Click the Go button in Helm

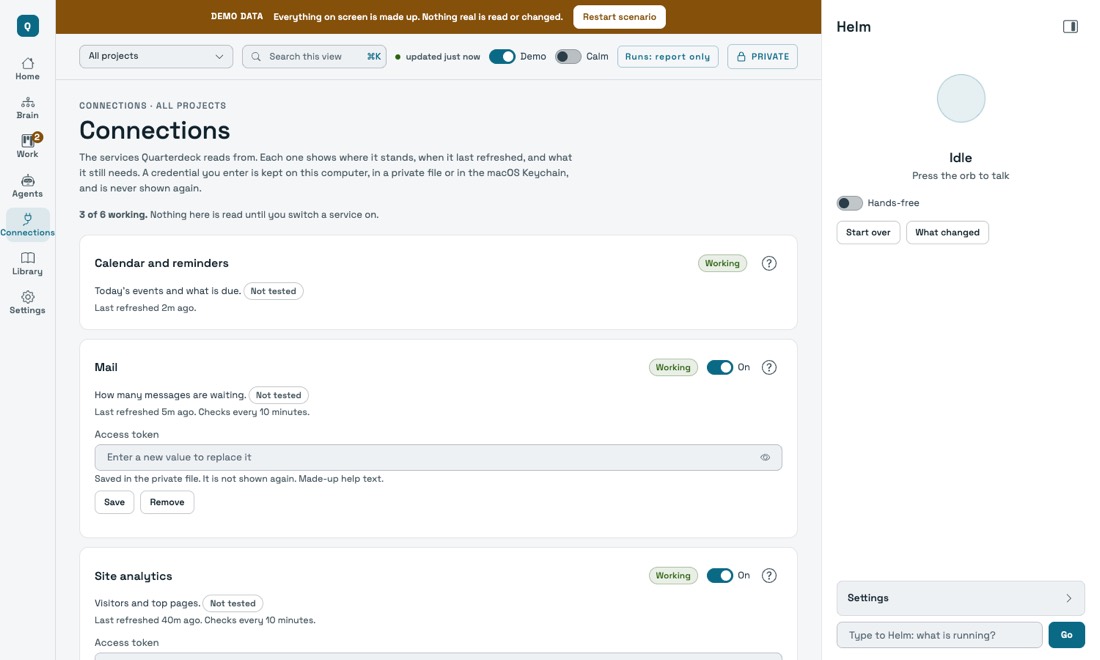pos(1066,635)
